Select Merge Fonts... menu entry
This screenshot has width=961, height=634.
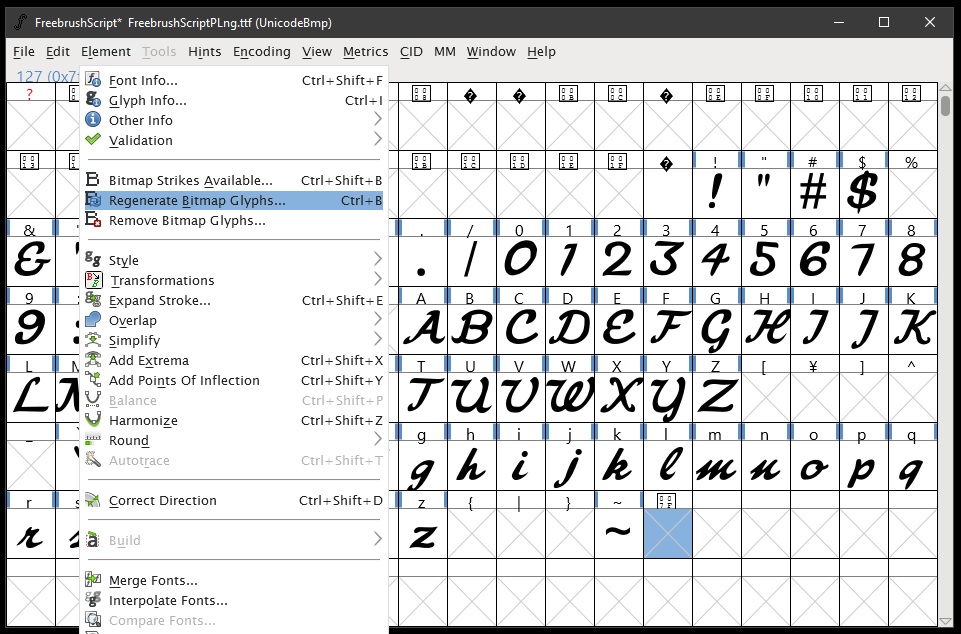(x=234, y=579)
